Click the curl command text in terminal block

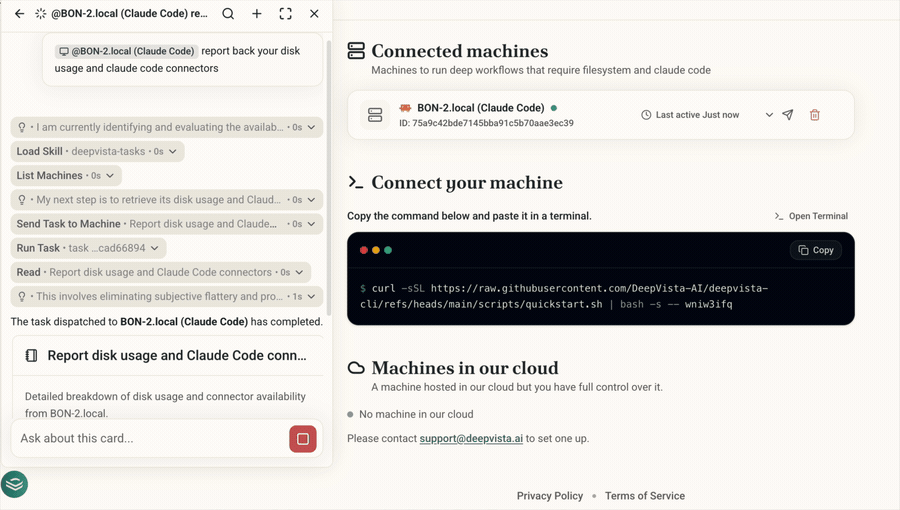(564, 296)
